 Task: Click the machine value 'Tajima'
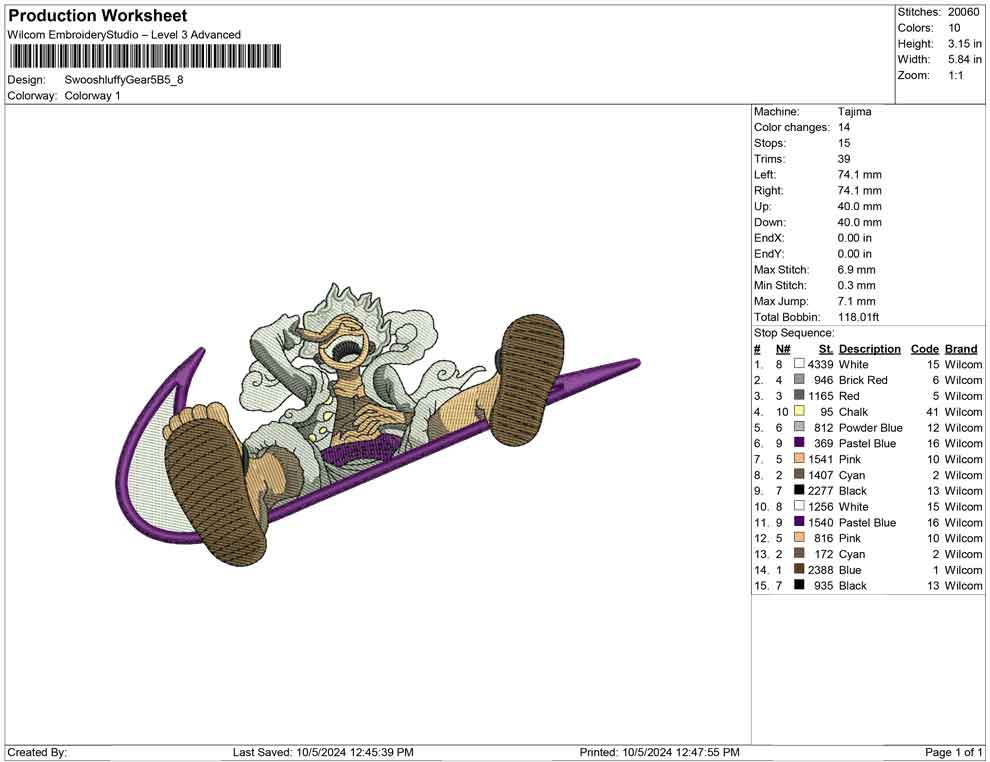click(x=854, y=112)
